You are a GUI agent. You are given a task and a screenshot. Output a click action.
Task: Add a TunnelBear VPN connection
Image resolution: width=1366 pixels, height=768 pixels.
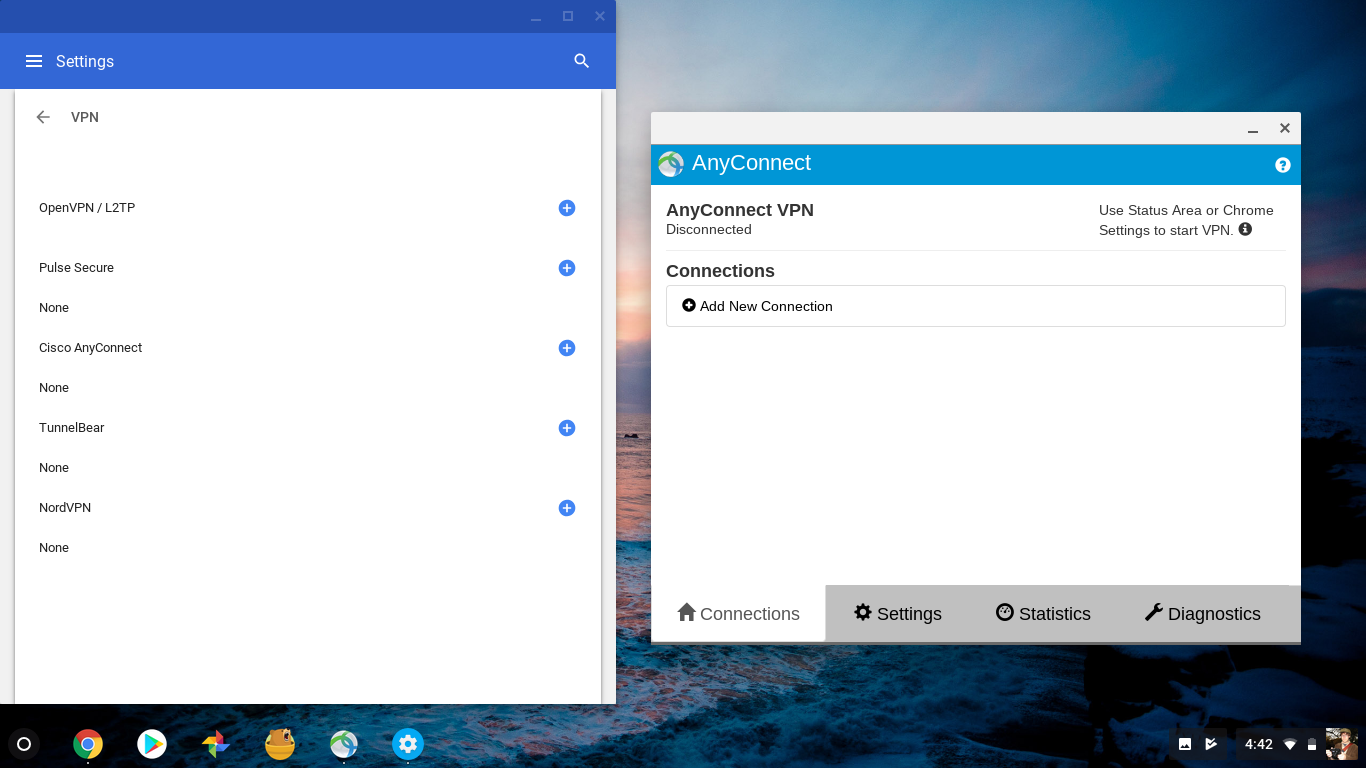[x=567, y=428]
